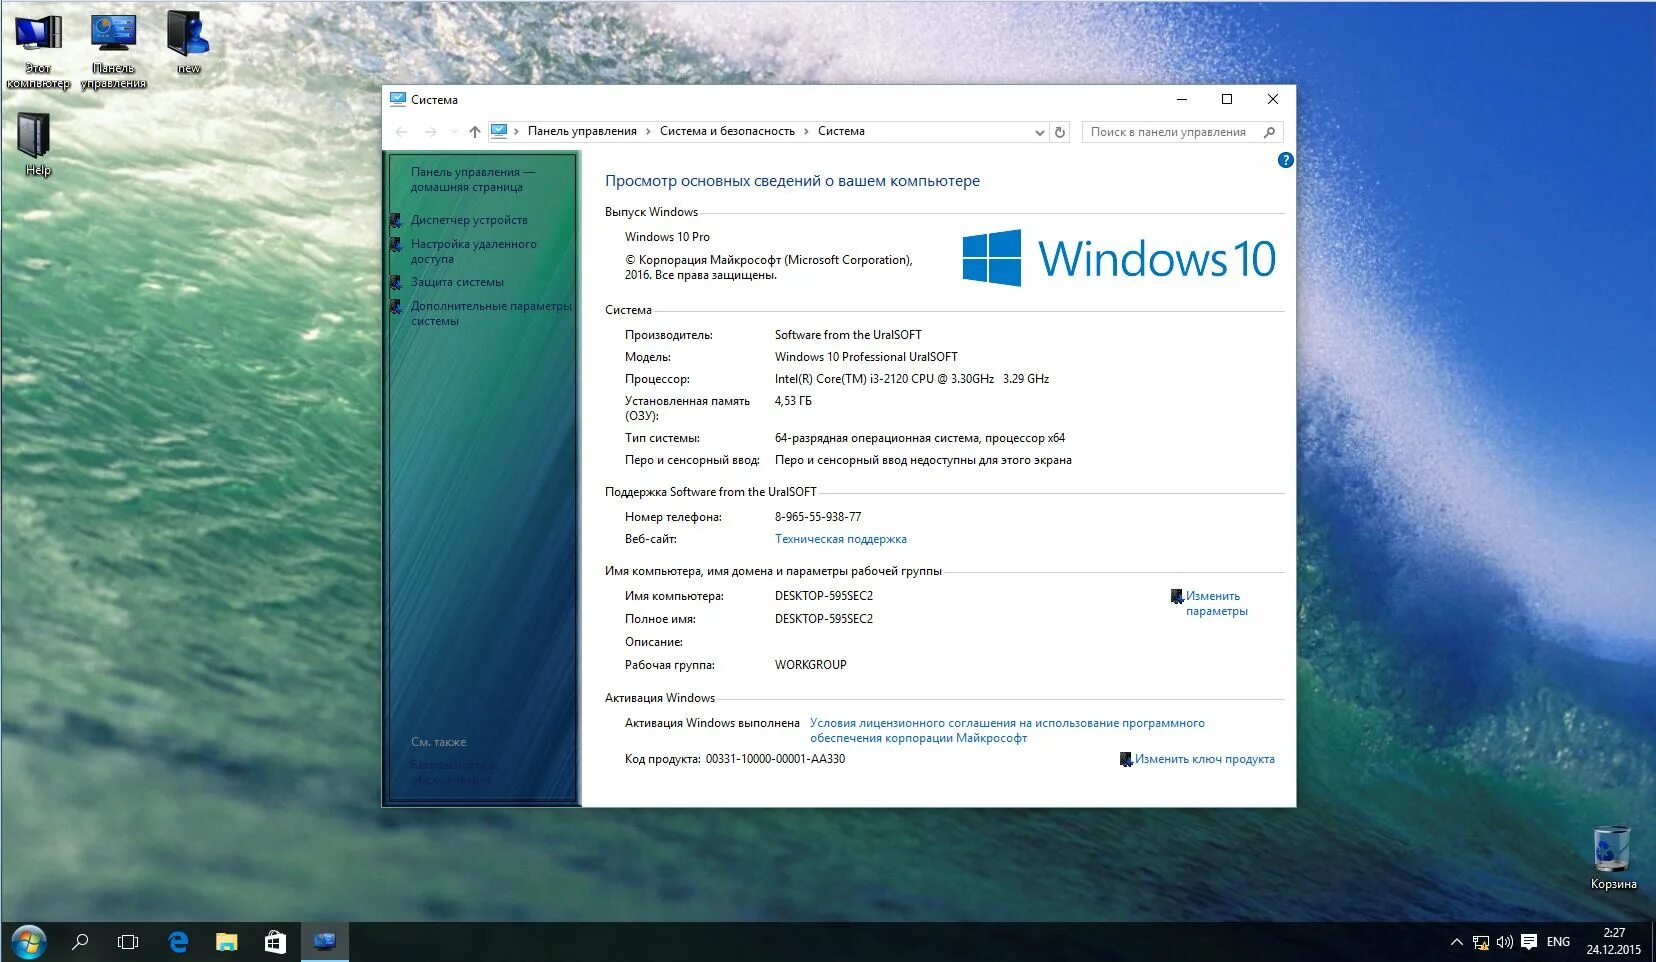
Task: Open Дополнительные параметры системы
Action: [491, 313]
